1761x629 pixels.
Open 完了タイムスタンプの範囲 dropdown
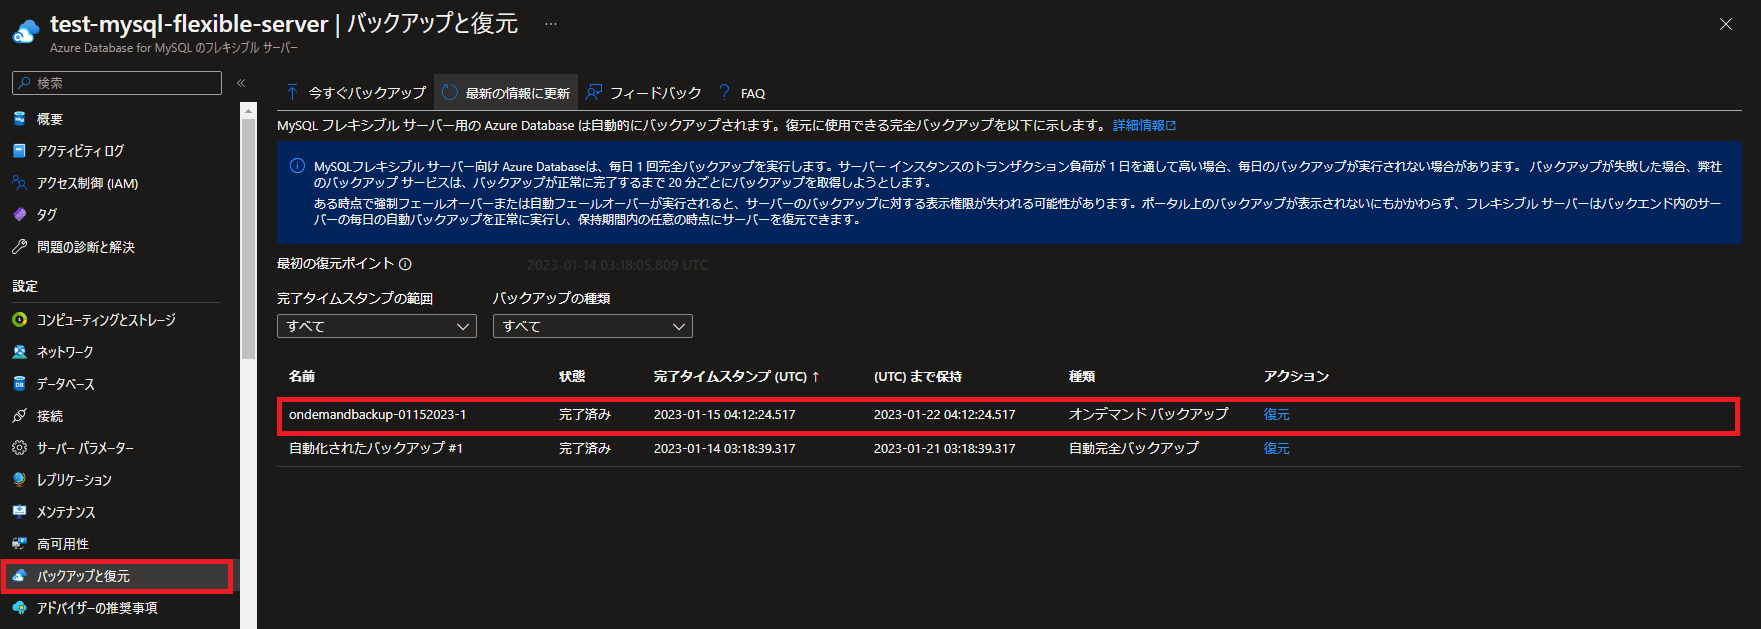pyautogui.click(x=377, y=326)
